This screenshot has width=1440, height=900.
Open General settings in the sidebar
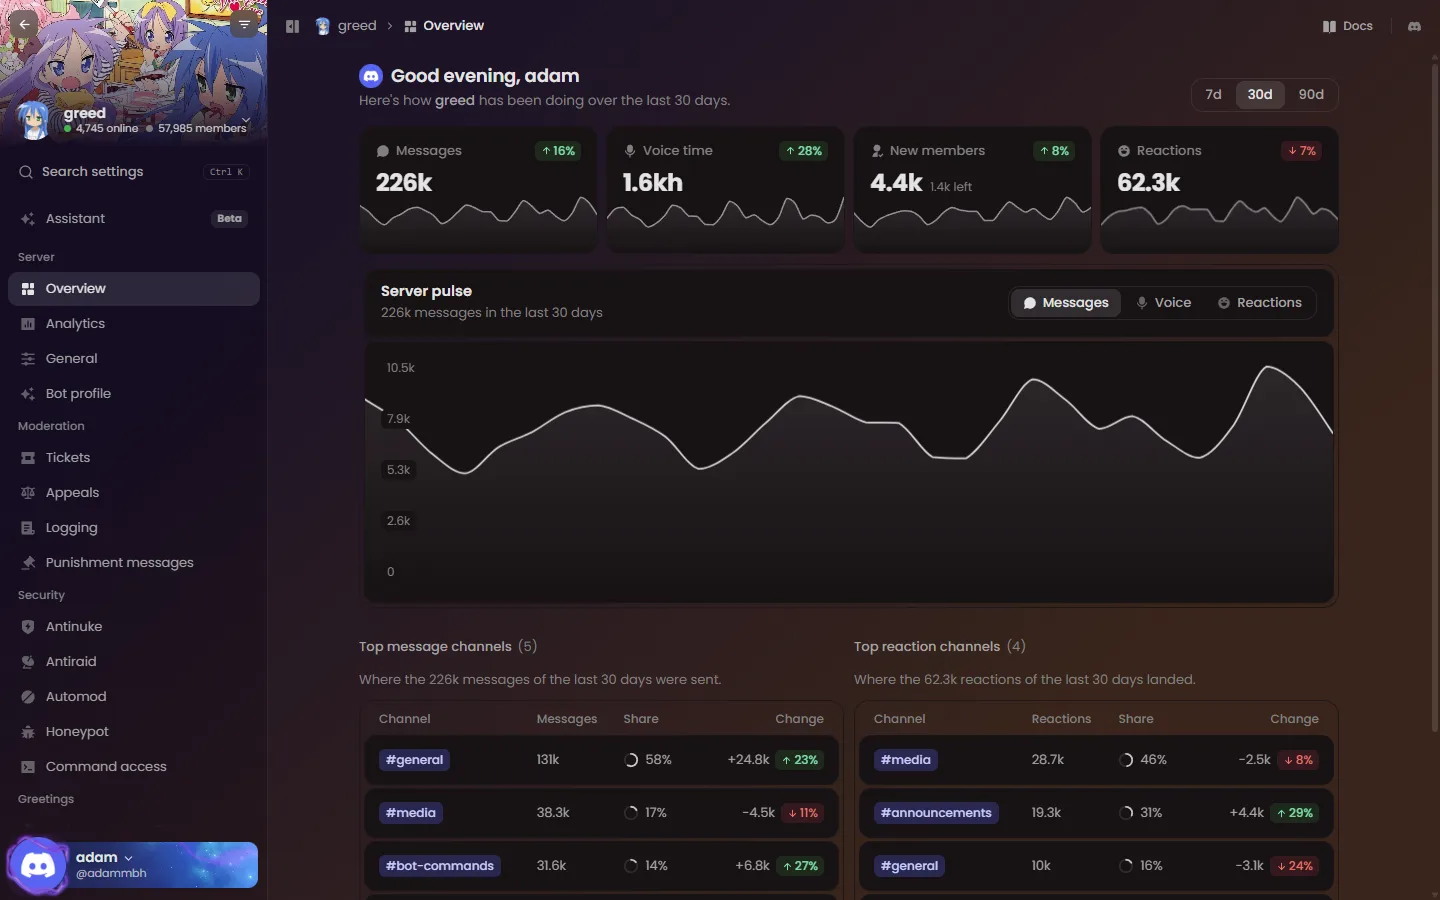click(x=133, y=359)
